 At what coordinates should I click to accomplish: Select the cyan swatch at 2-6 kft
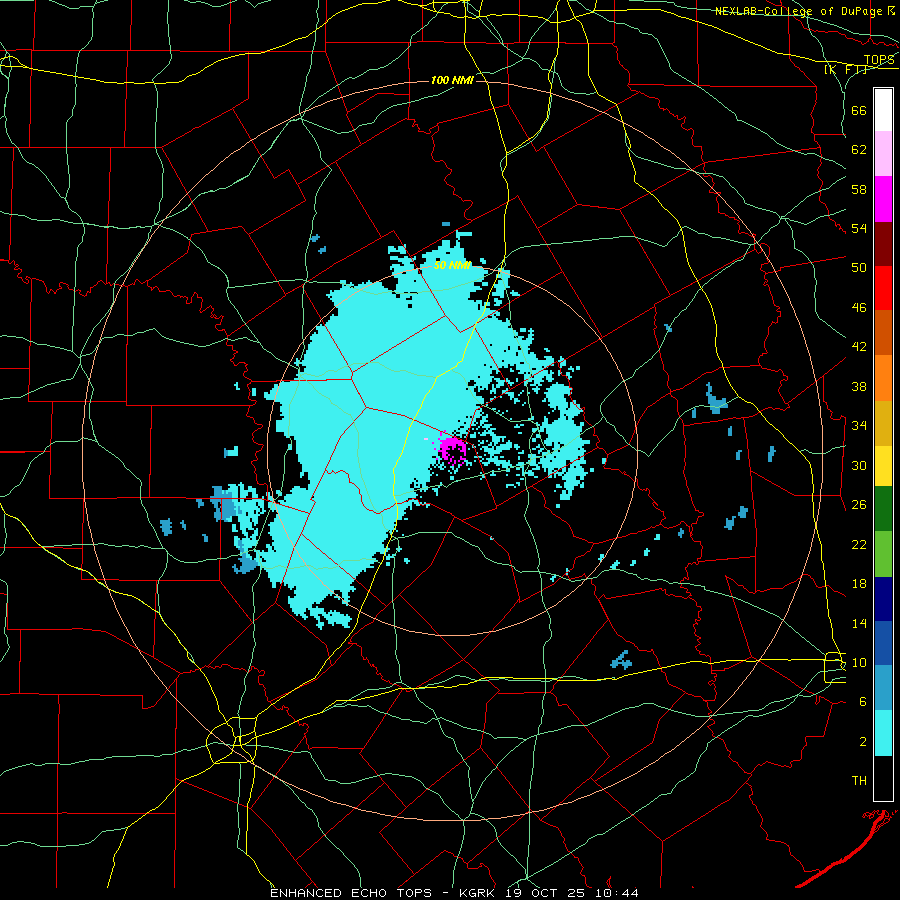click(883, 733)
